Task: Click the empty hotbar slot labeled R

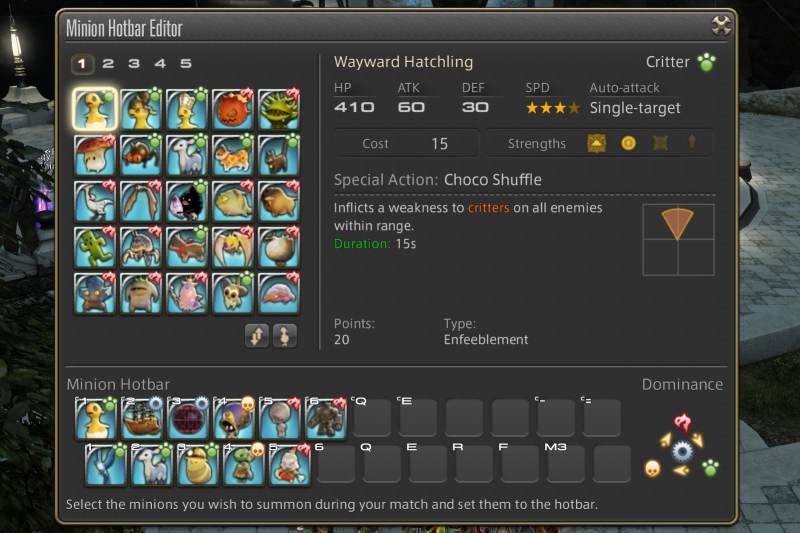Action: click(x=473, y=463)
